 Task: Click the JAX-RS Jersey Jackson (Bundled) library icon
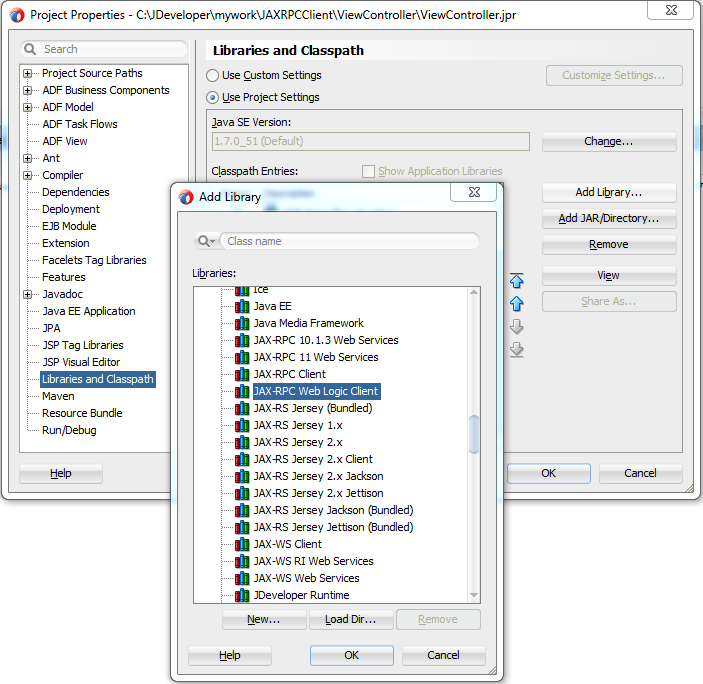pyautogui.click(x=242, y=510)
